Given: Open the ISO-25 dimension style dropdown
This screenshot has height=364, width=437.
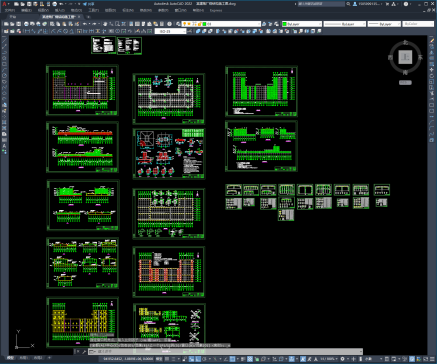Looking at the screenshot, I should coord(170,31).
